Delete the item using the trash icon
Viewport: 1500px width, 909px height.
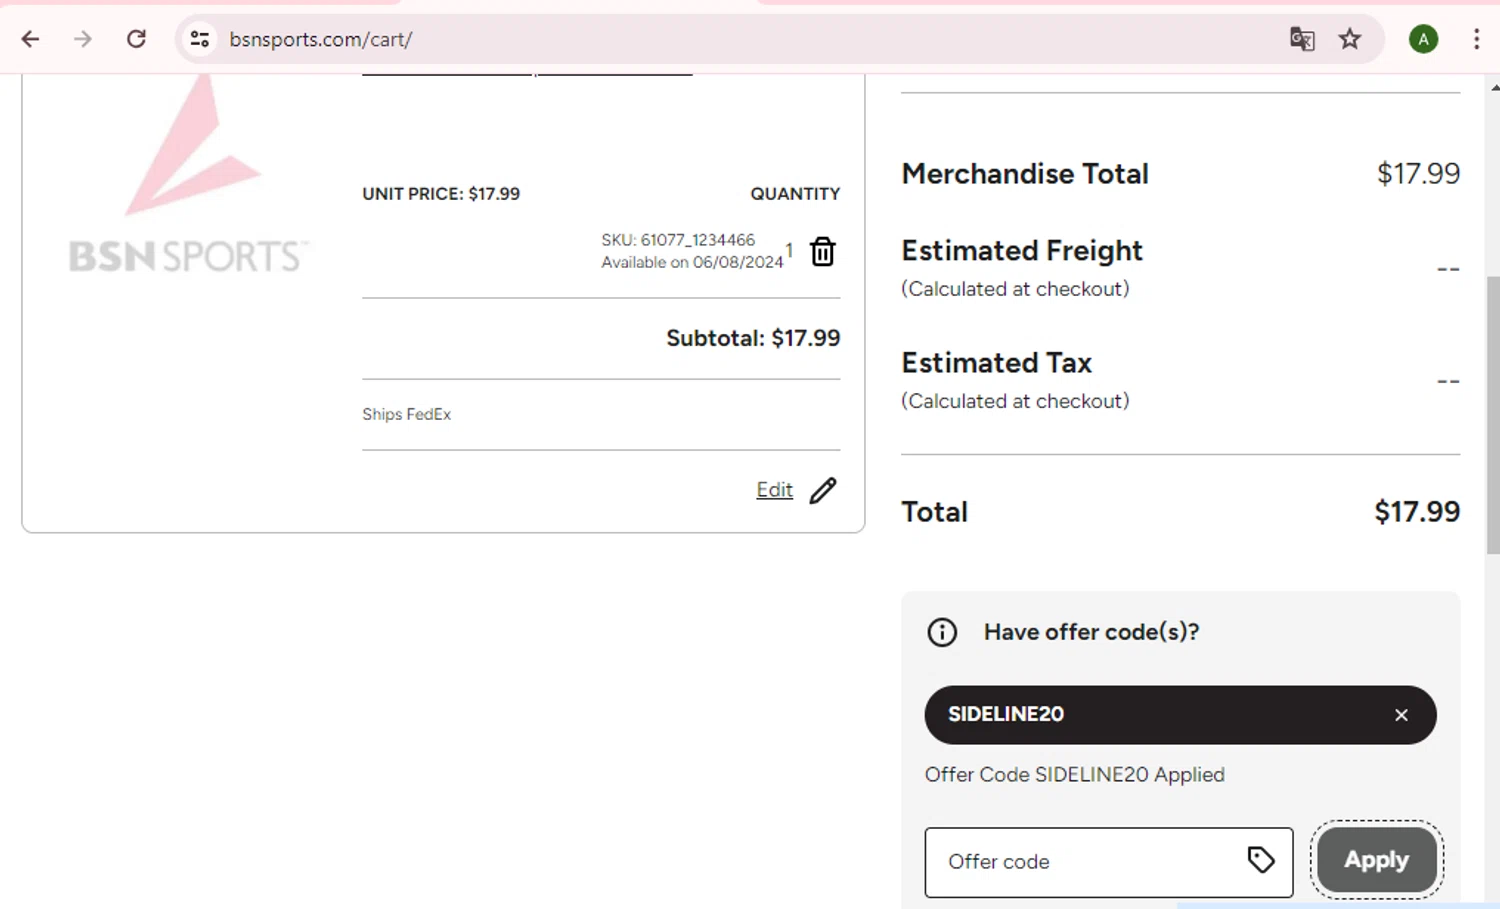click(822, 251)
